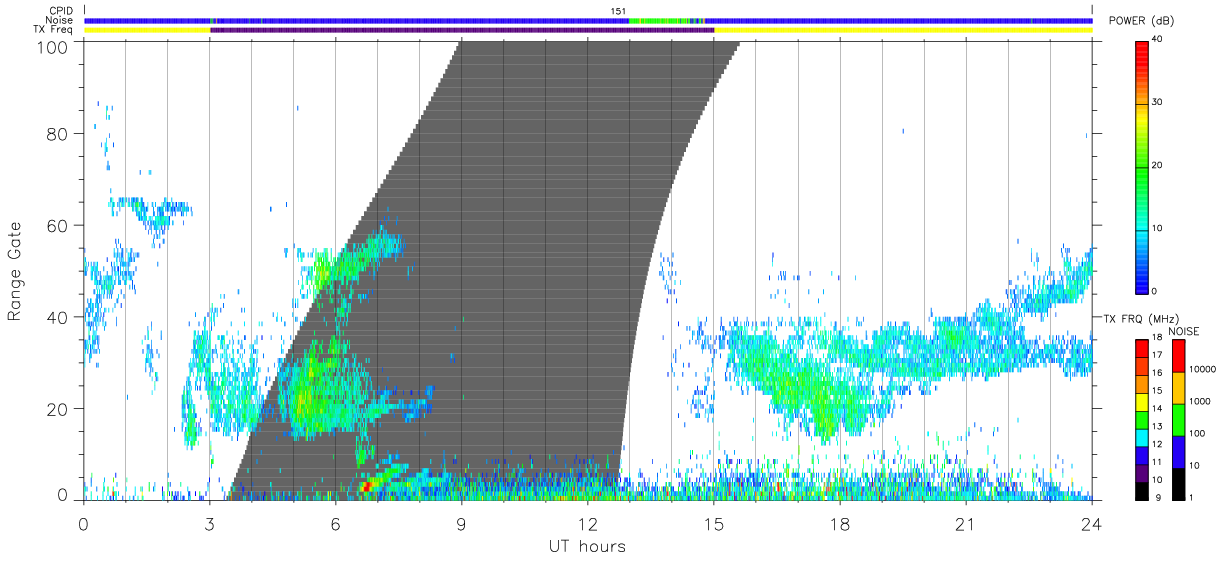Click x-axis tick label 3
Screen dimensions: 1228x567
tap(209, 524)
